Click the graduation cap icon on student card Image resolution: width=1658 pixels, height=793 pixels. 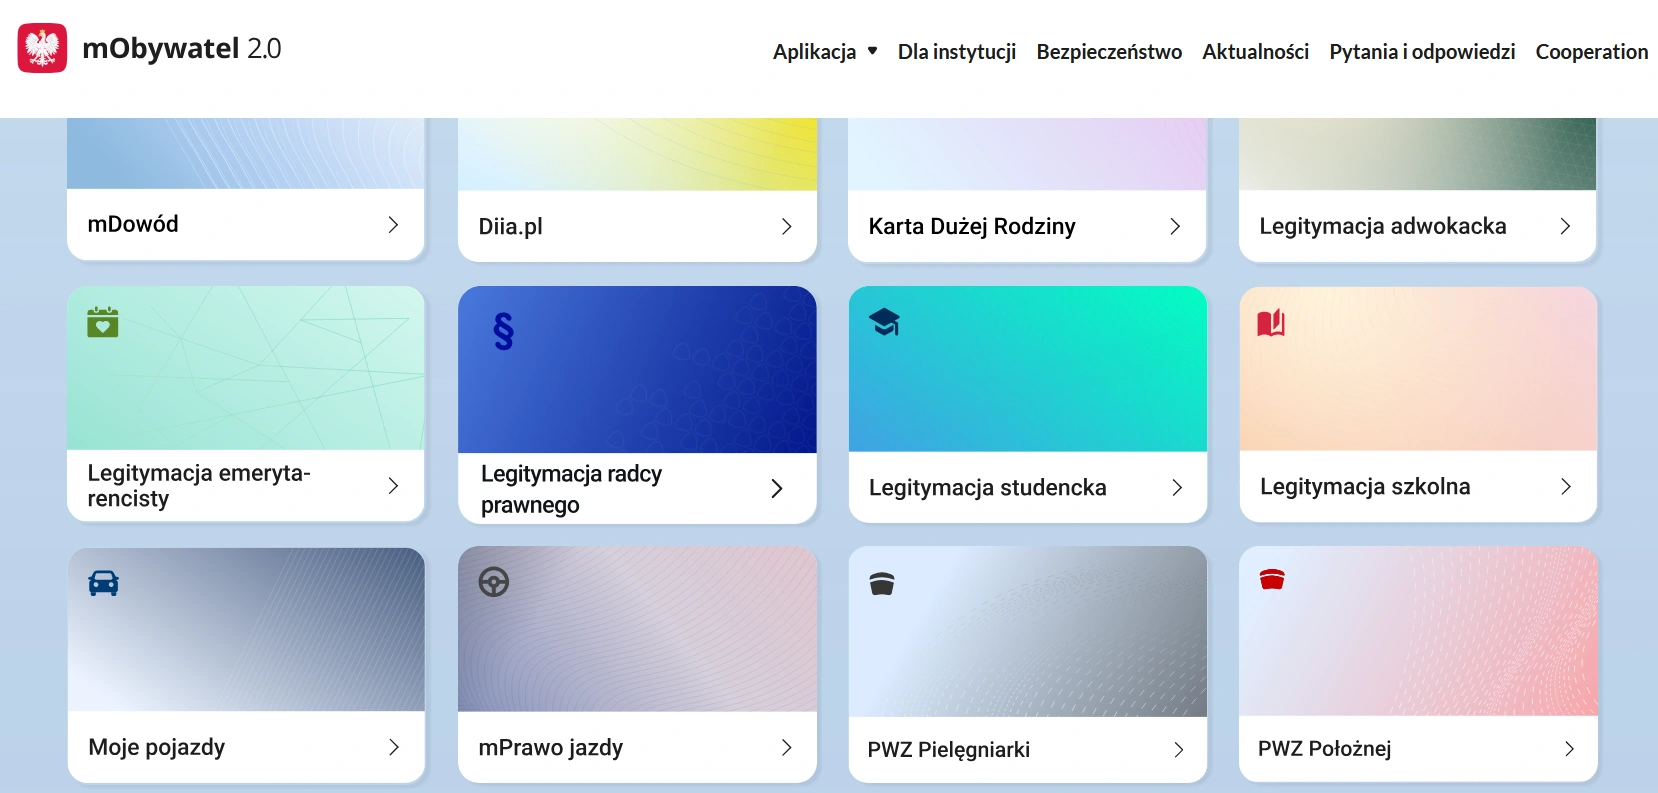885,322
